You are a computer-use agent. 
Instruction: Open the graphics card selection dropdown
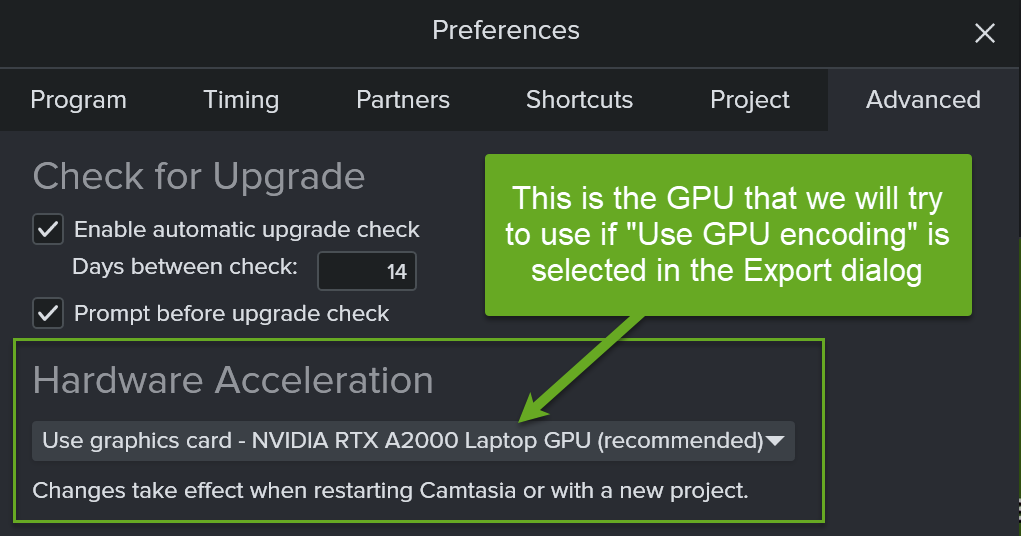[400, 441]
